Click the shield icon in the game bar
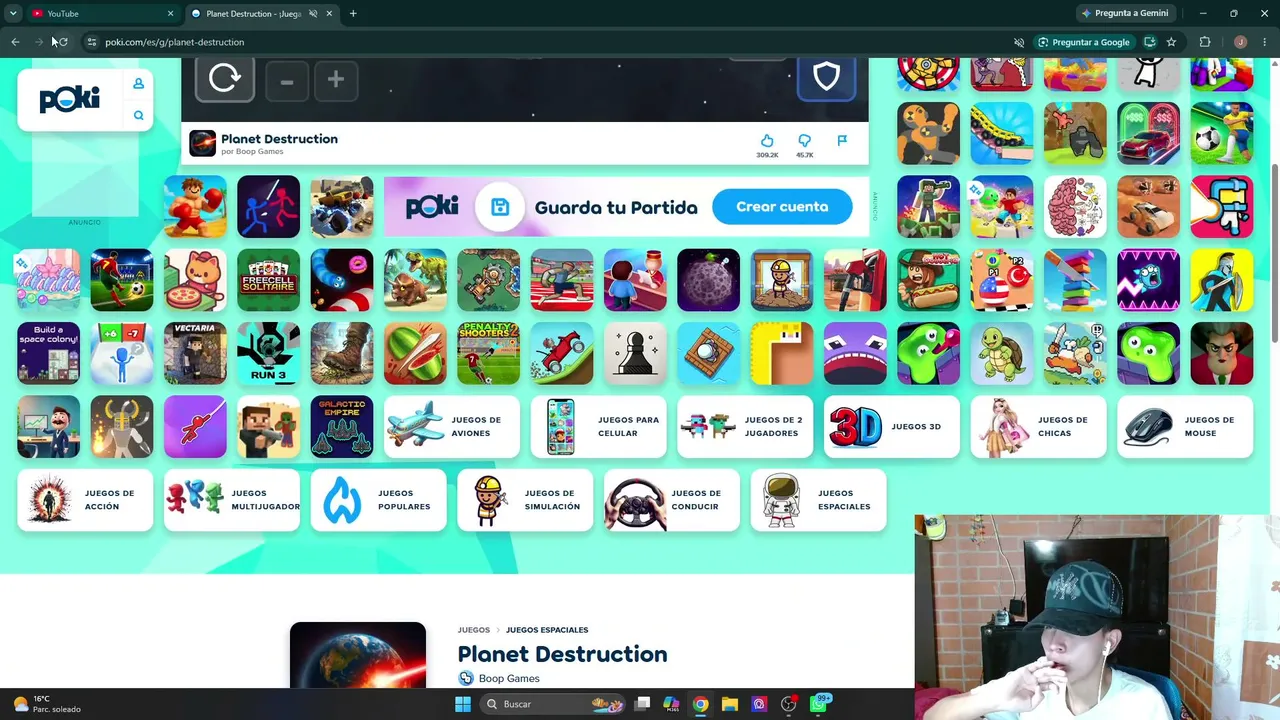The height and width of the screenshot is (720, 1280). [x=826, y=77]
